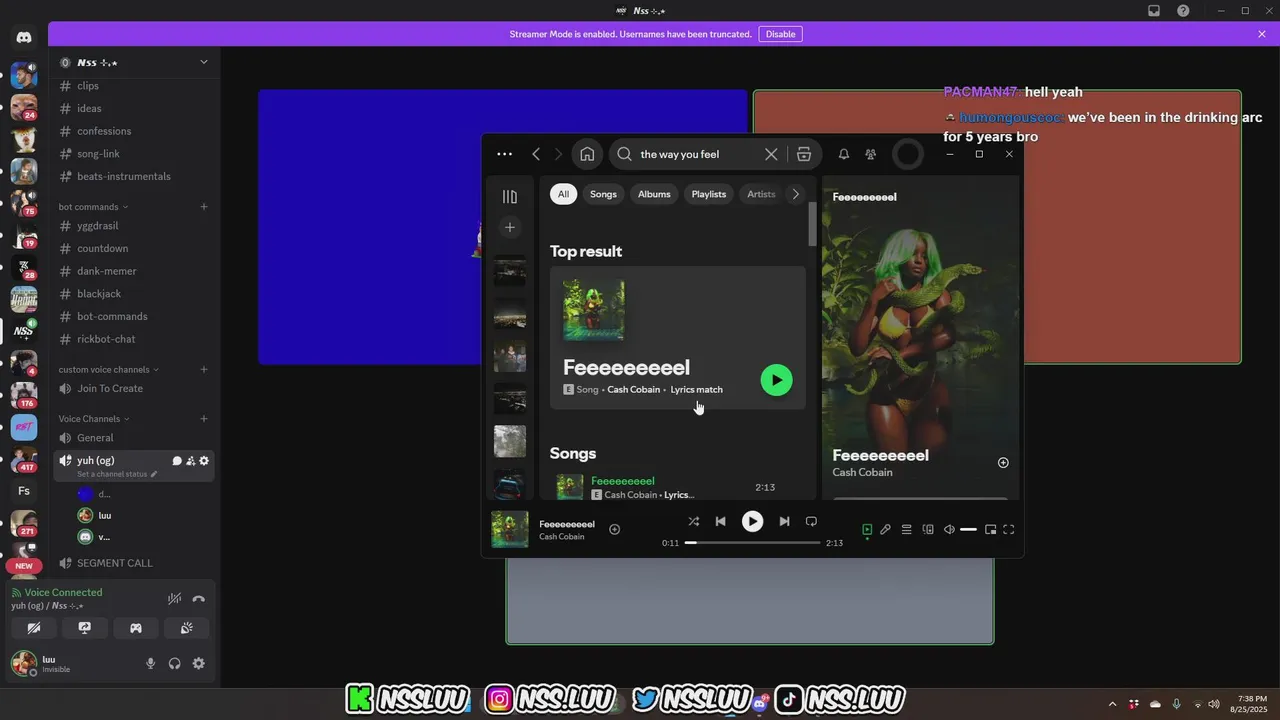The height and width of the screenshot is (720, 1280).
Task: Add channel to Voice Channels category
Action: [x=204, y=419]
